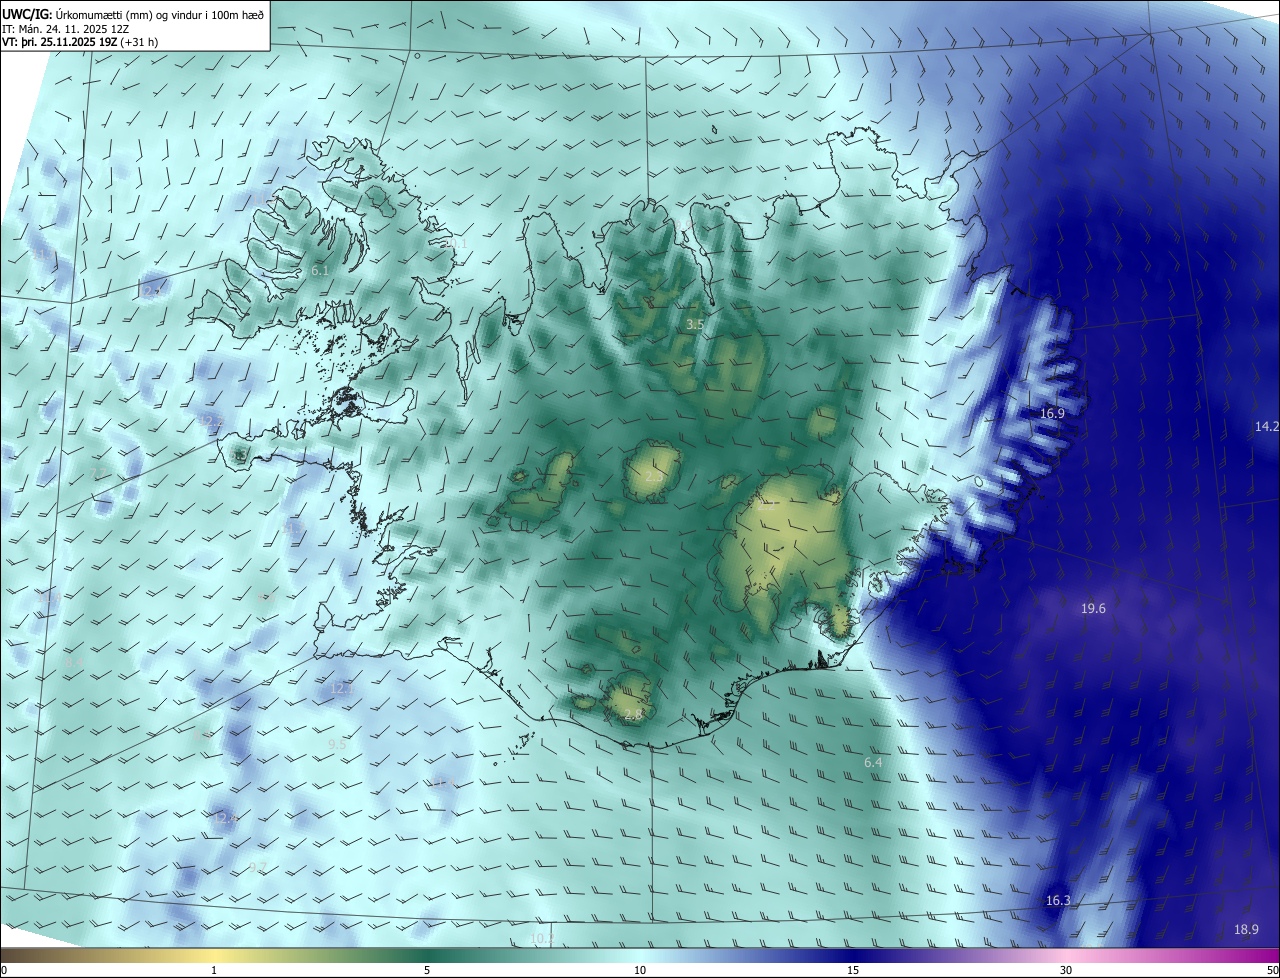
Task: Click the 'IT: Mán. 24. 11. 2025 12Z' line
Action: point(65,28)
